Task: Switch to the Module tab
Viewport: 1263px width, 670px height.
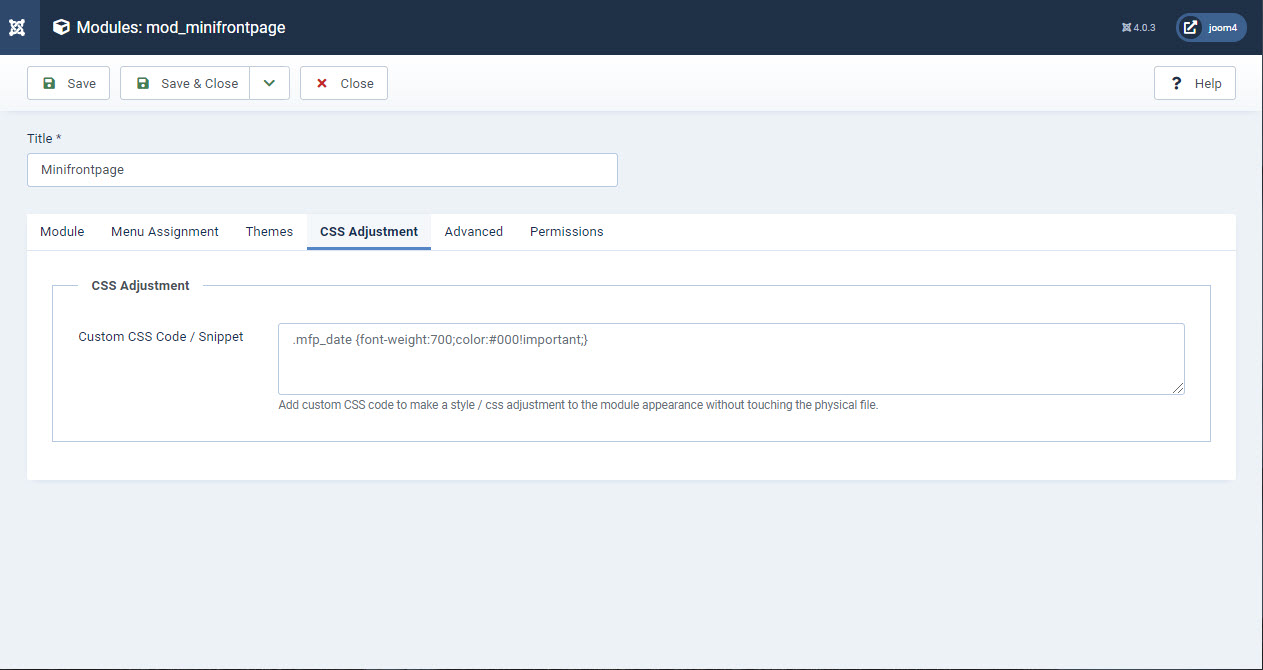Action: (x=62, y=231)
